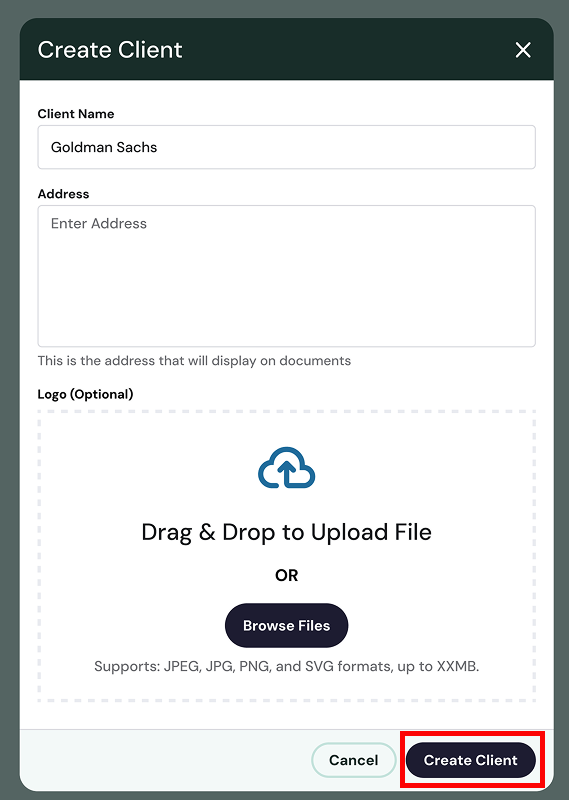This screenshot has width=569, height=800.
Task: Close the Create Client dialog with X
Action: click(x=523, y=50)
